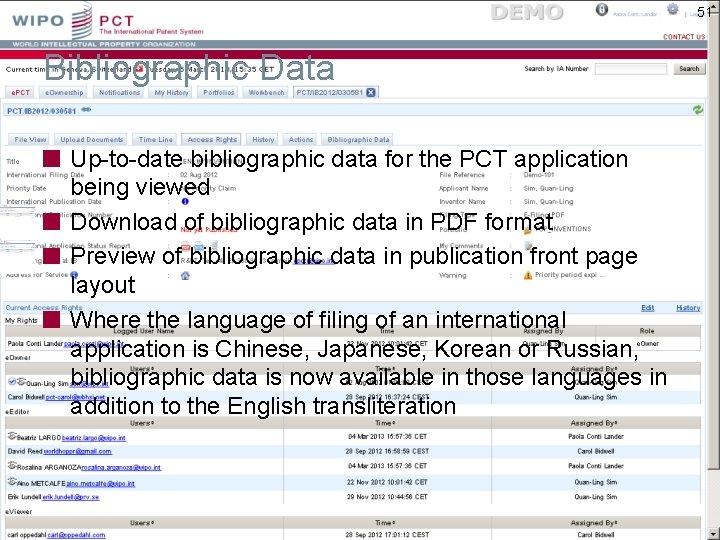Click the David Reed email link
This screenshot has width=720, height=540.
(78, 451)
